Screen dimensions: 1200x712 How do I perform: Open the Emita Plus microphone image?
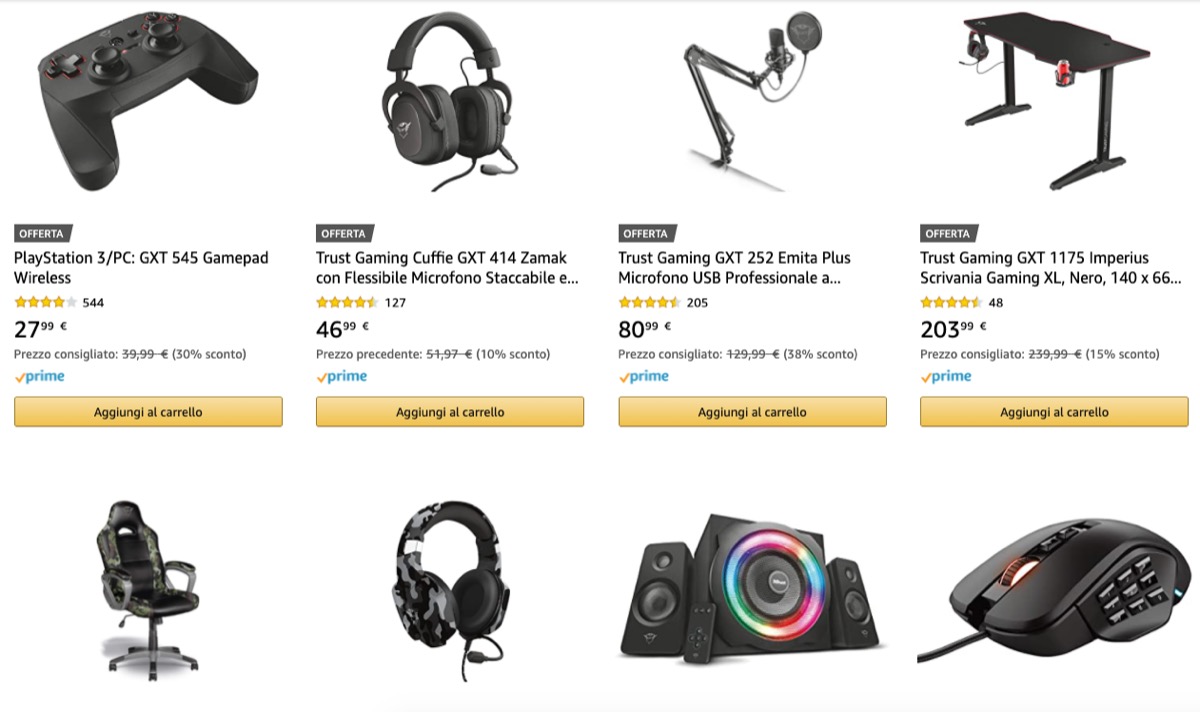pos(751,100)
